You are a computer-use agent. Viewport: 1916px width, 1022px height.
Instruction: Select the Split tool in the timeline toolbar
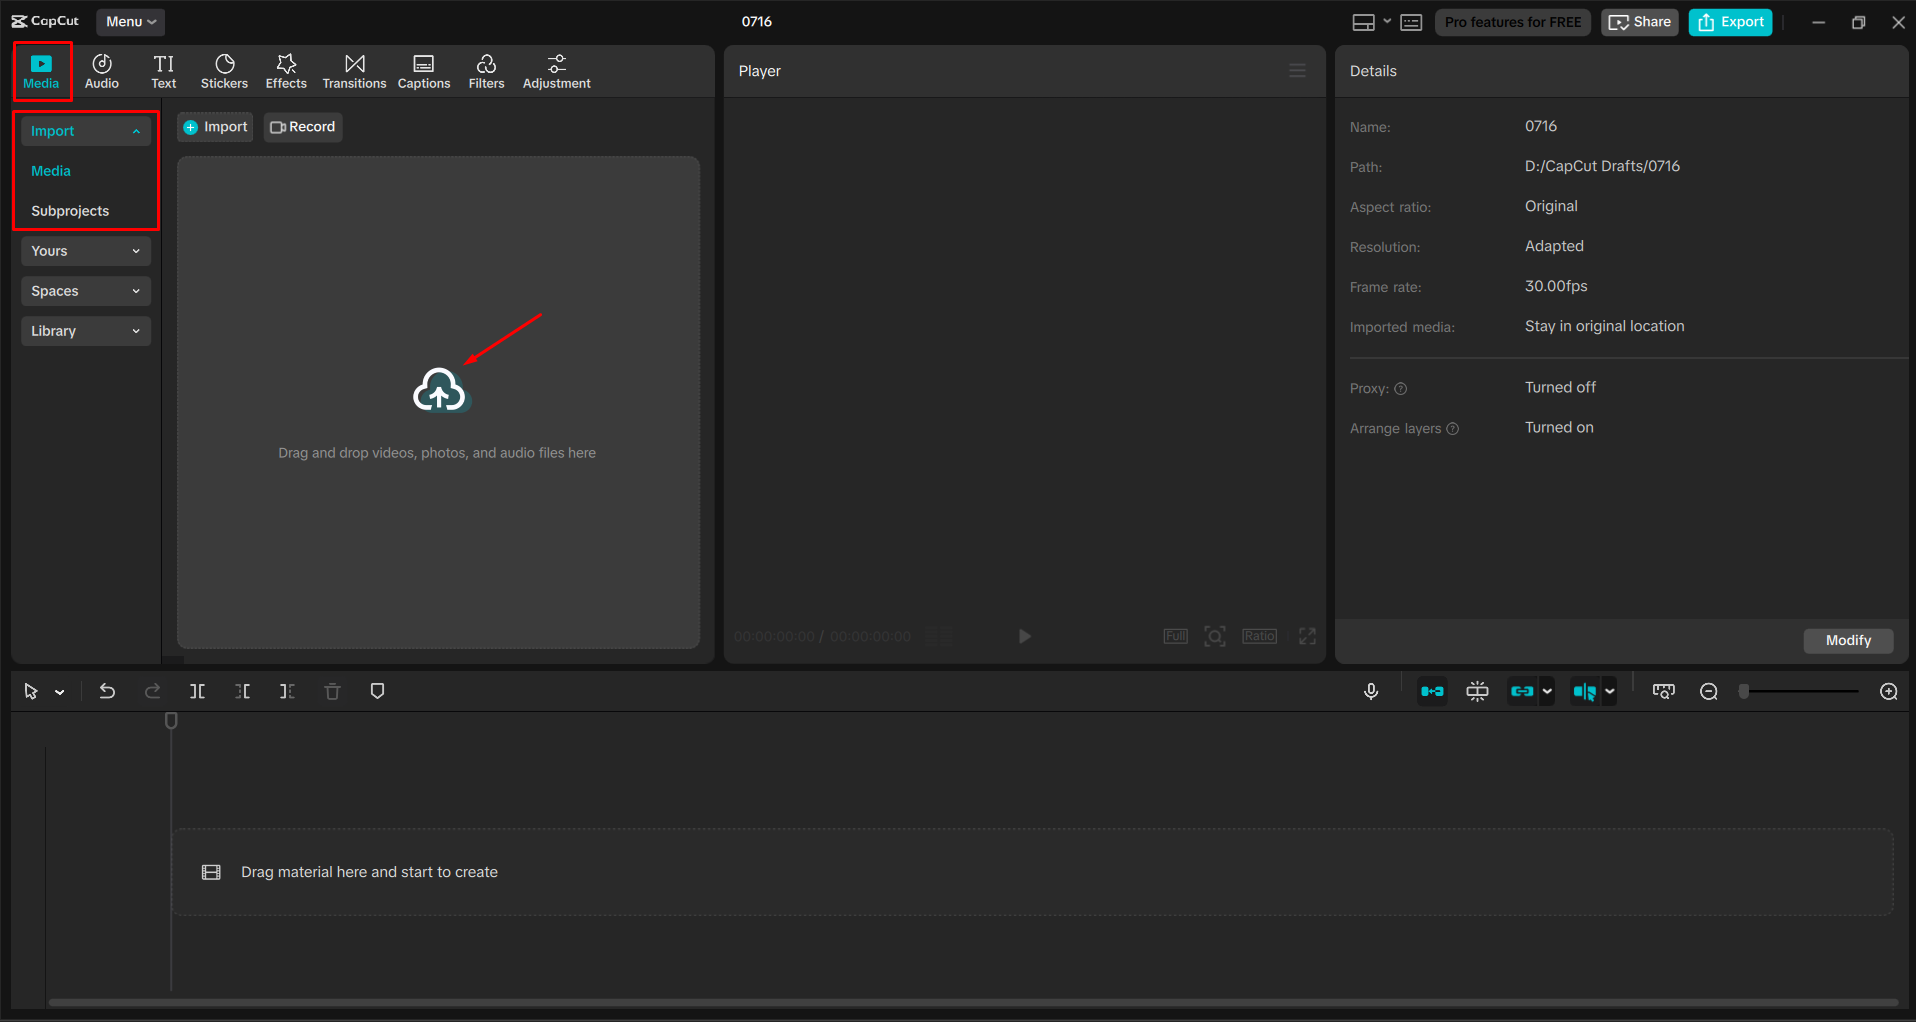click(x=197, y=690)
